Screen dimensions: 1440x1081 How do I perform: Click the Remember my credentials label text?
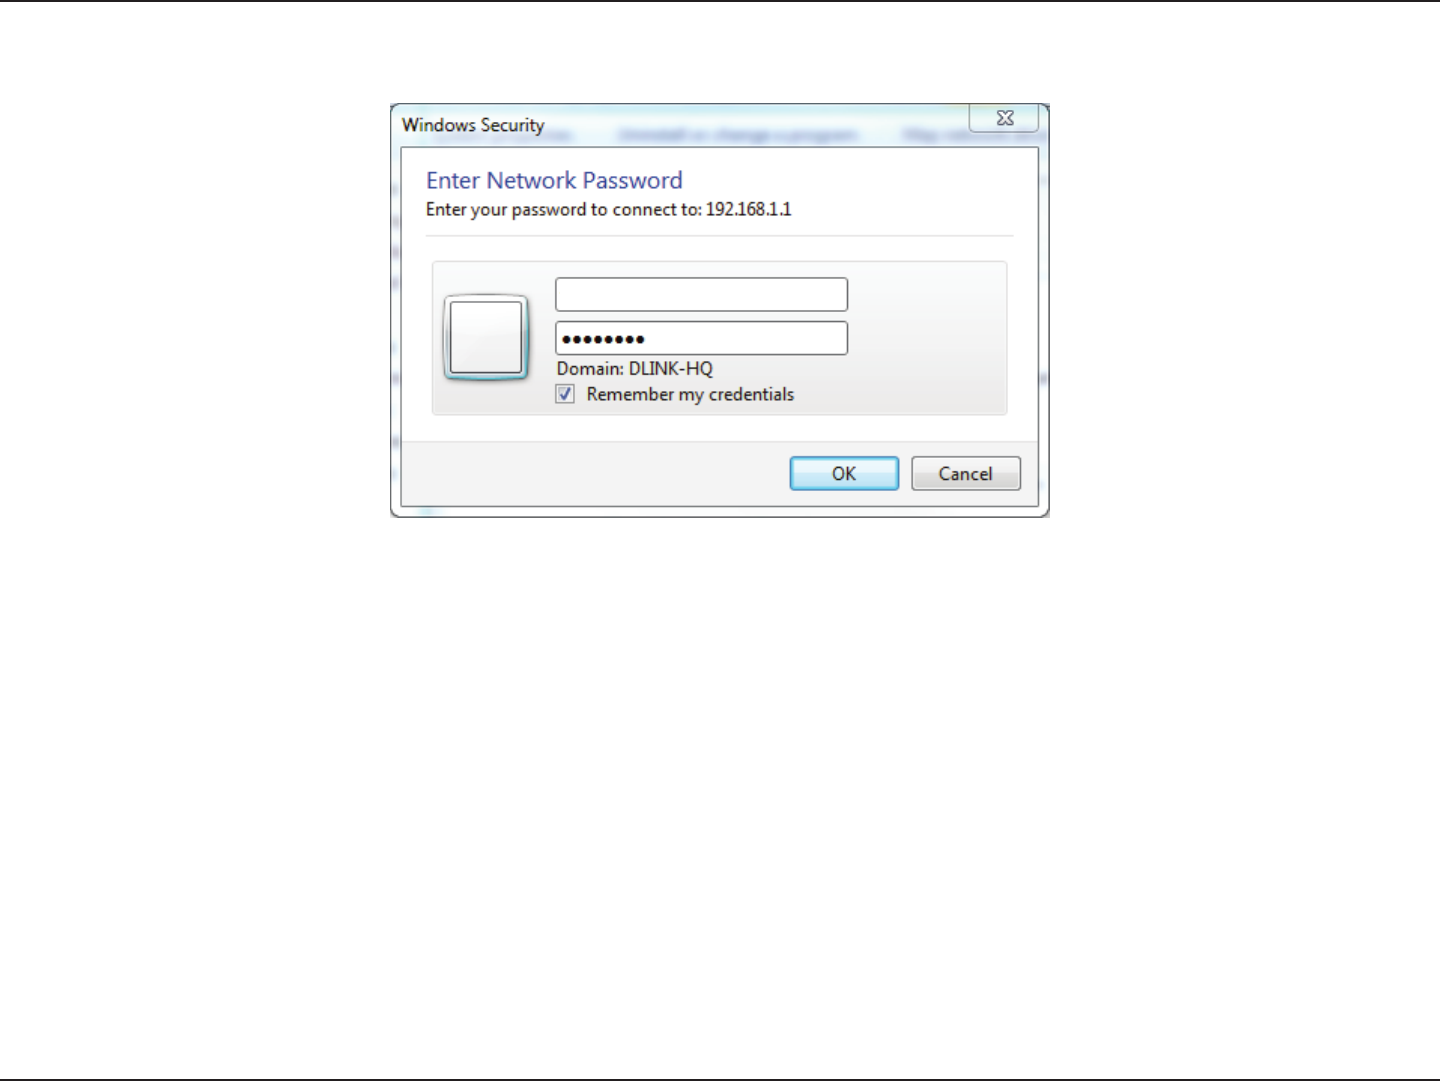click(x=690, y=394)
